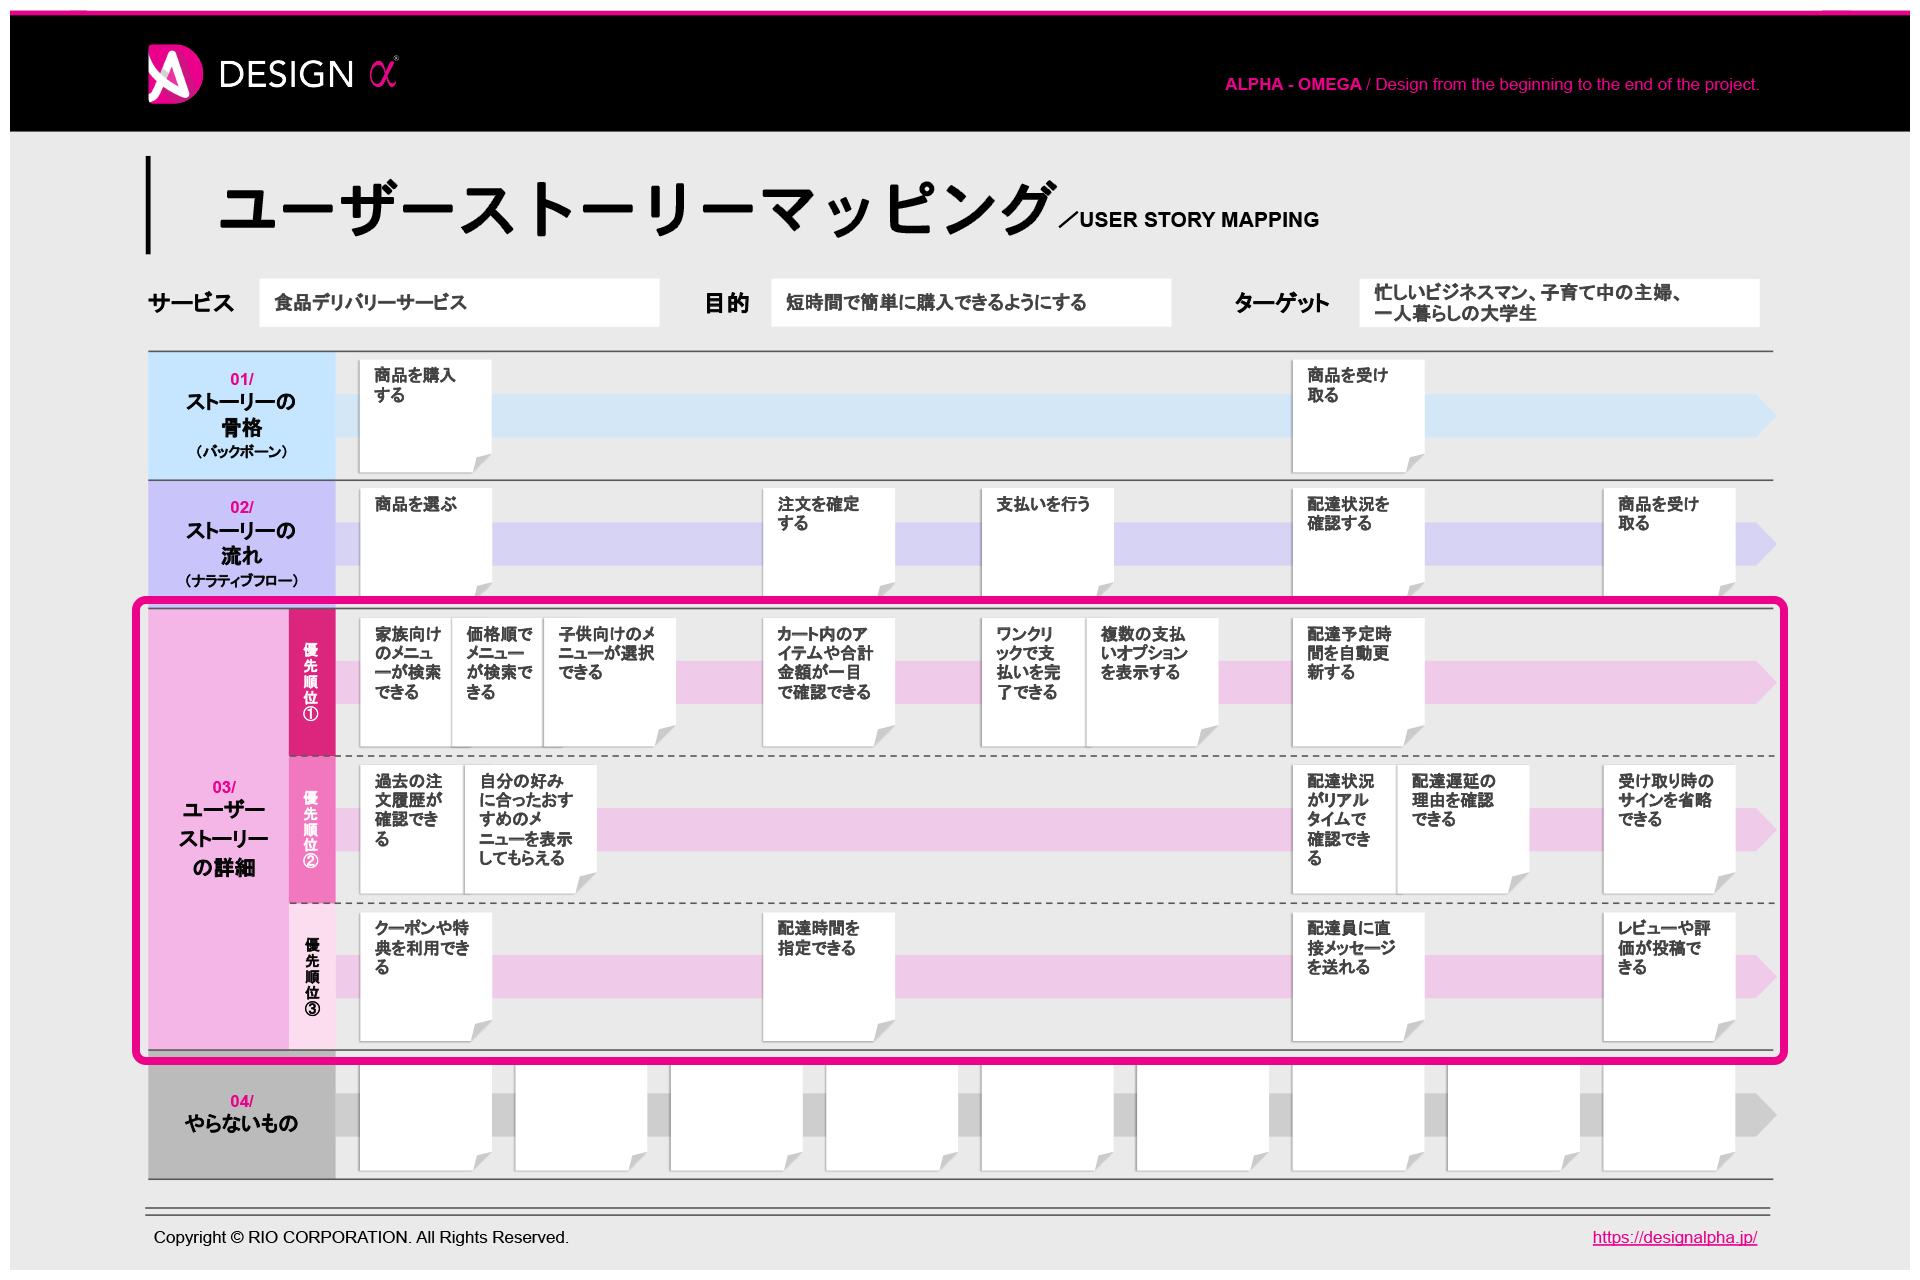Select the note ワンクリックで支払いを完了できる

tap(1033, 682)
